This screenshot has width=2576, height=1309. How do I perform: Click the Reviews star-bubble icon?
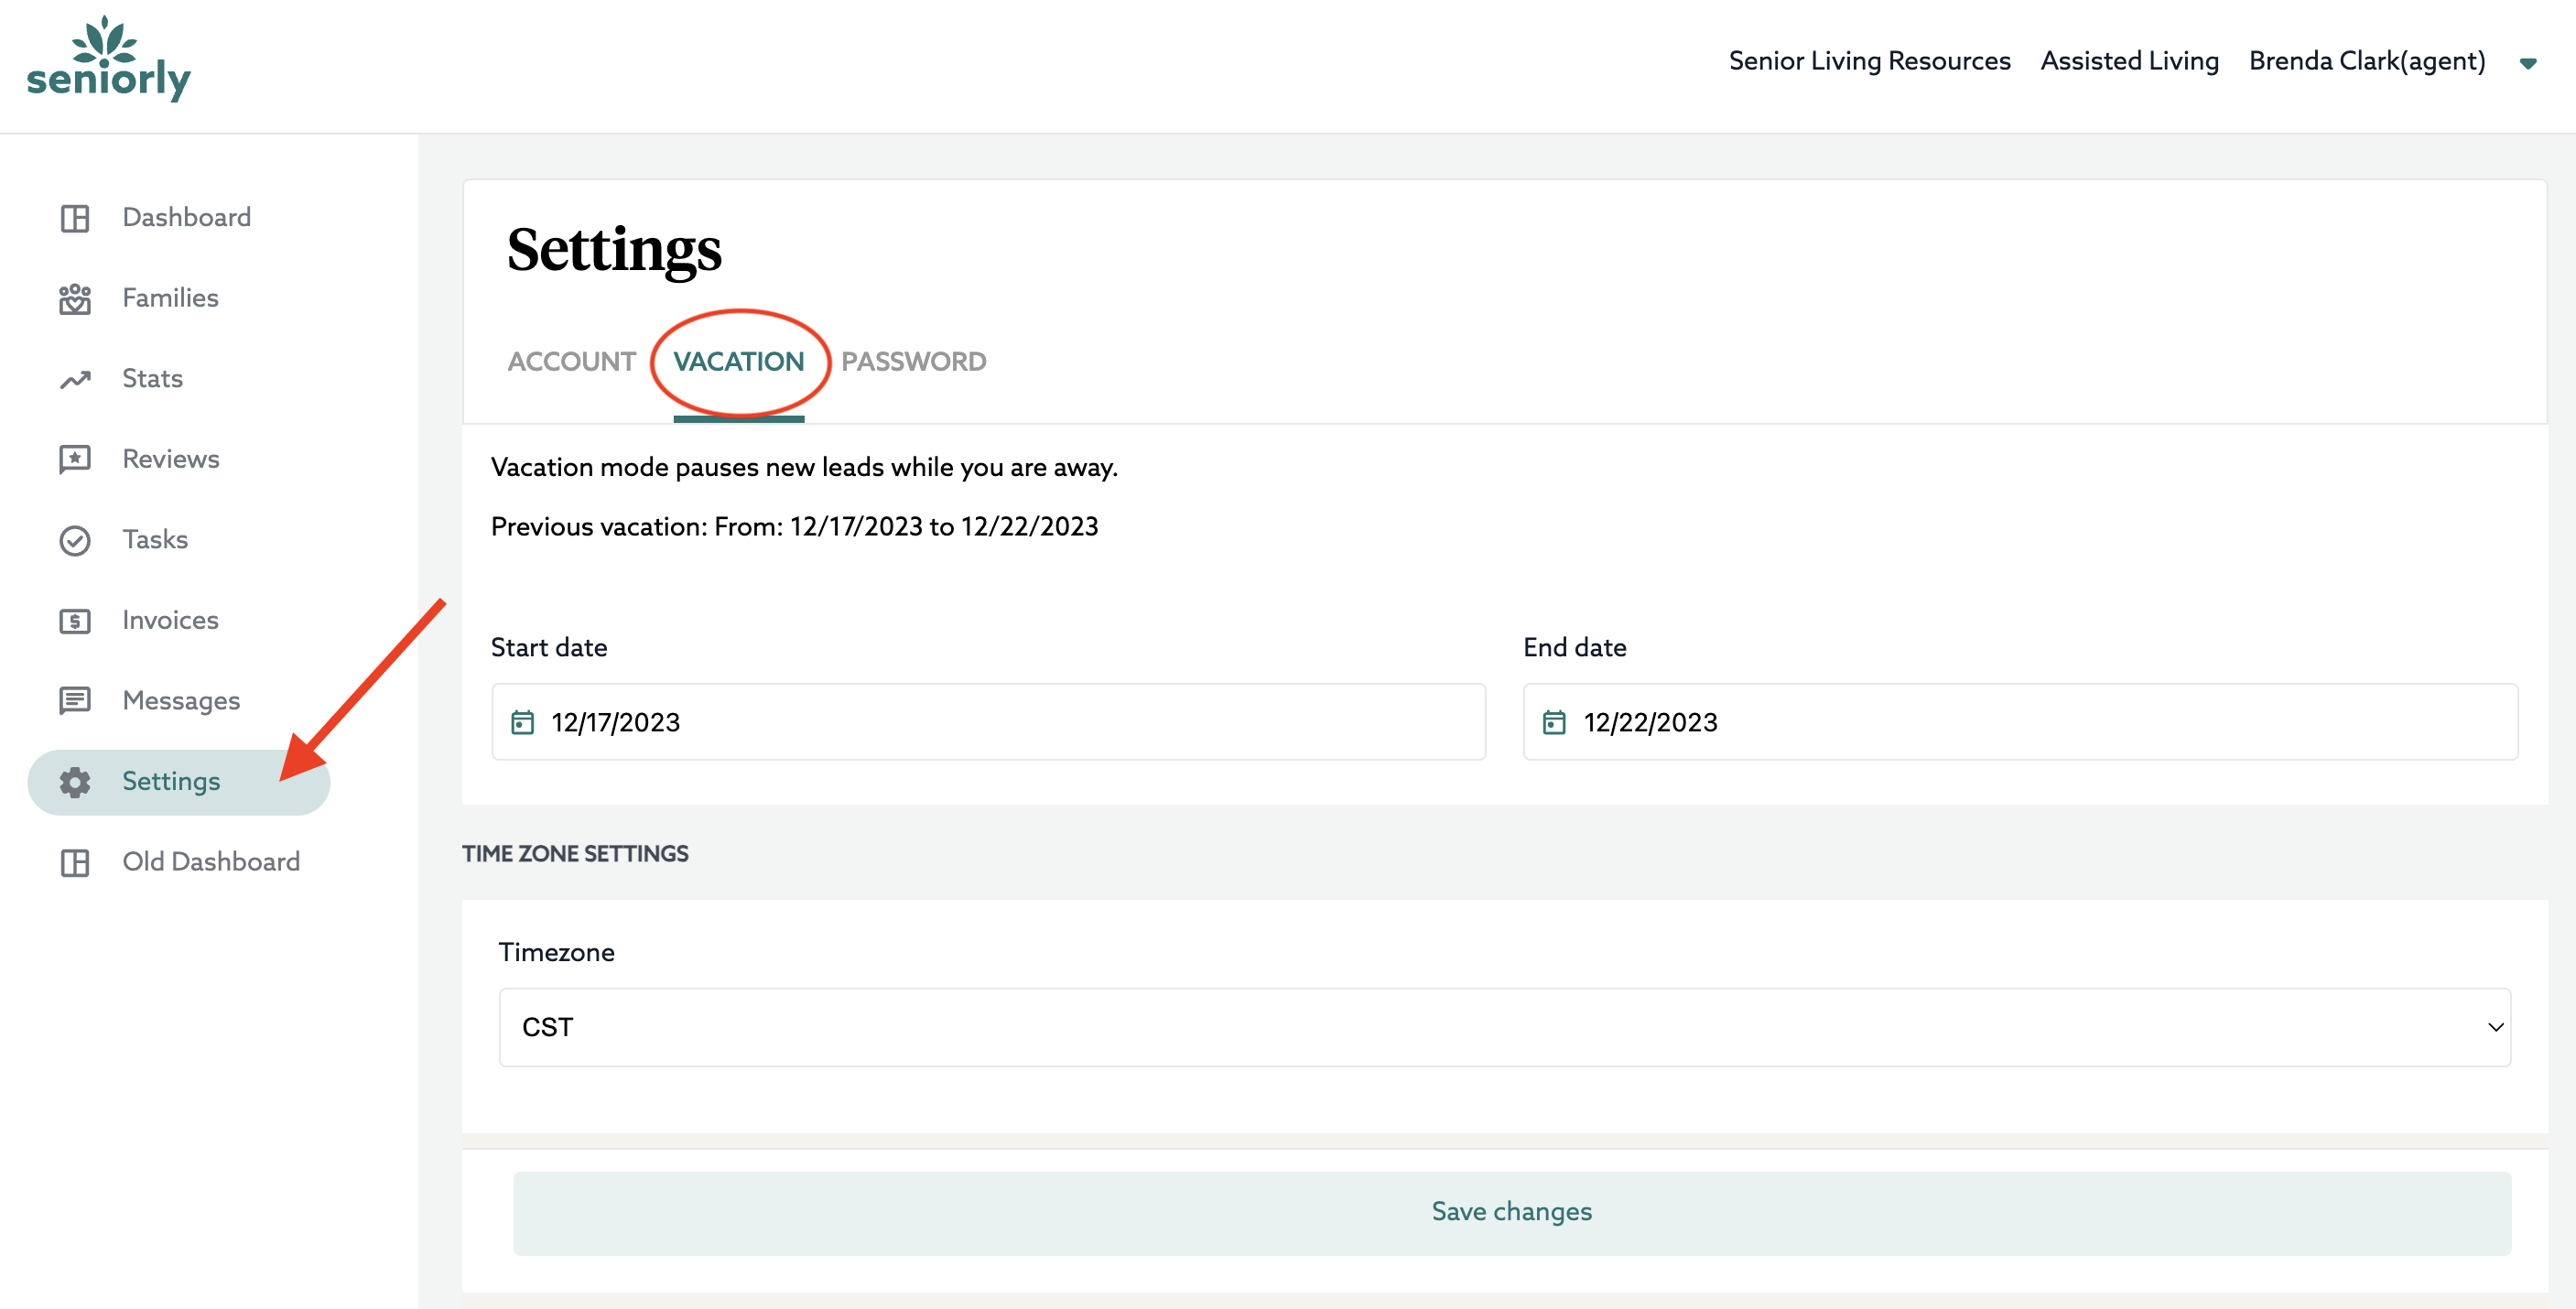(x=75, y=460)
